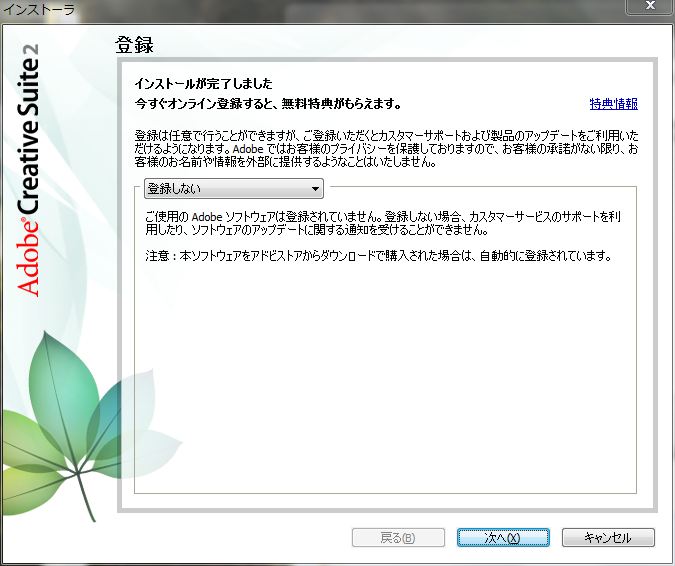Viewport: 675px width, 566px height.
Task: Click the 注意 note about download purchases
Action: [x=379, y=256]
